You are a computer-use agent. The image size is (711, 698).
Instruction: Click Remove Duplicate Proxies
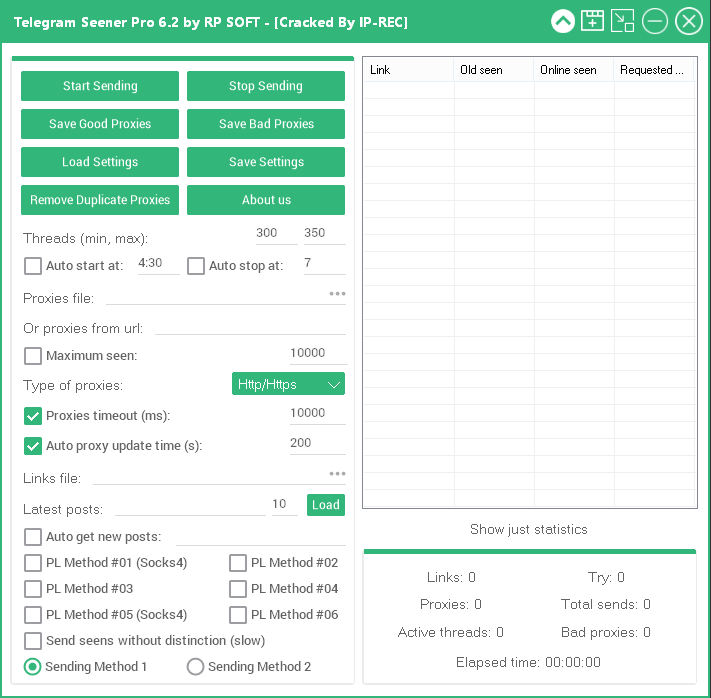[x=100, y=200]
